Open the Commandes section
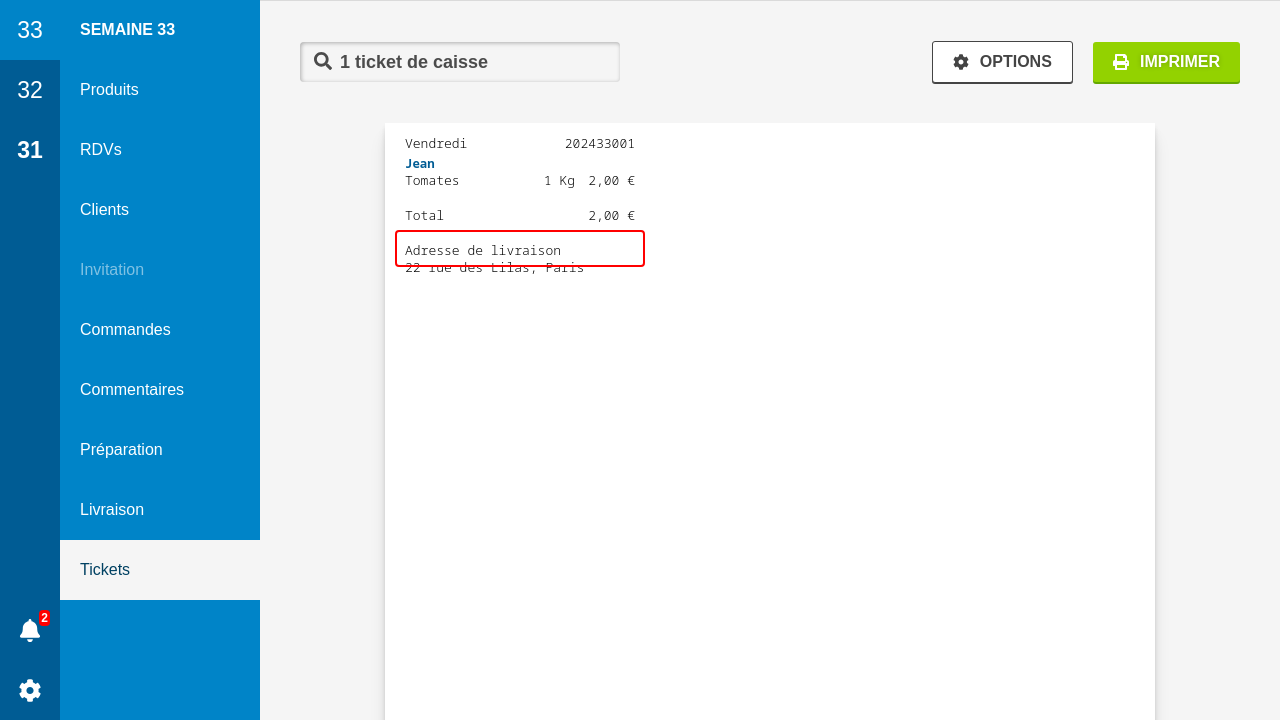 [125, 330]
